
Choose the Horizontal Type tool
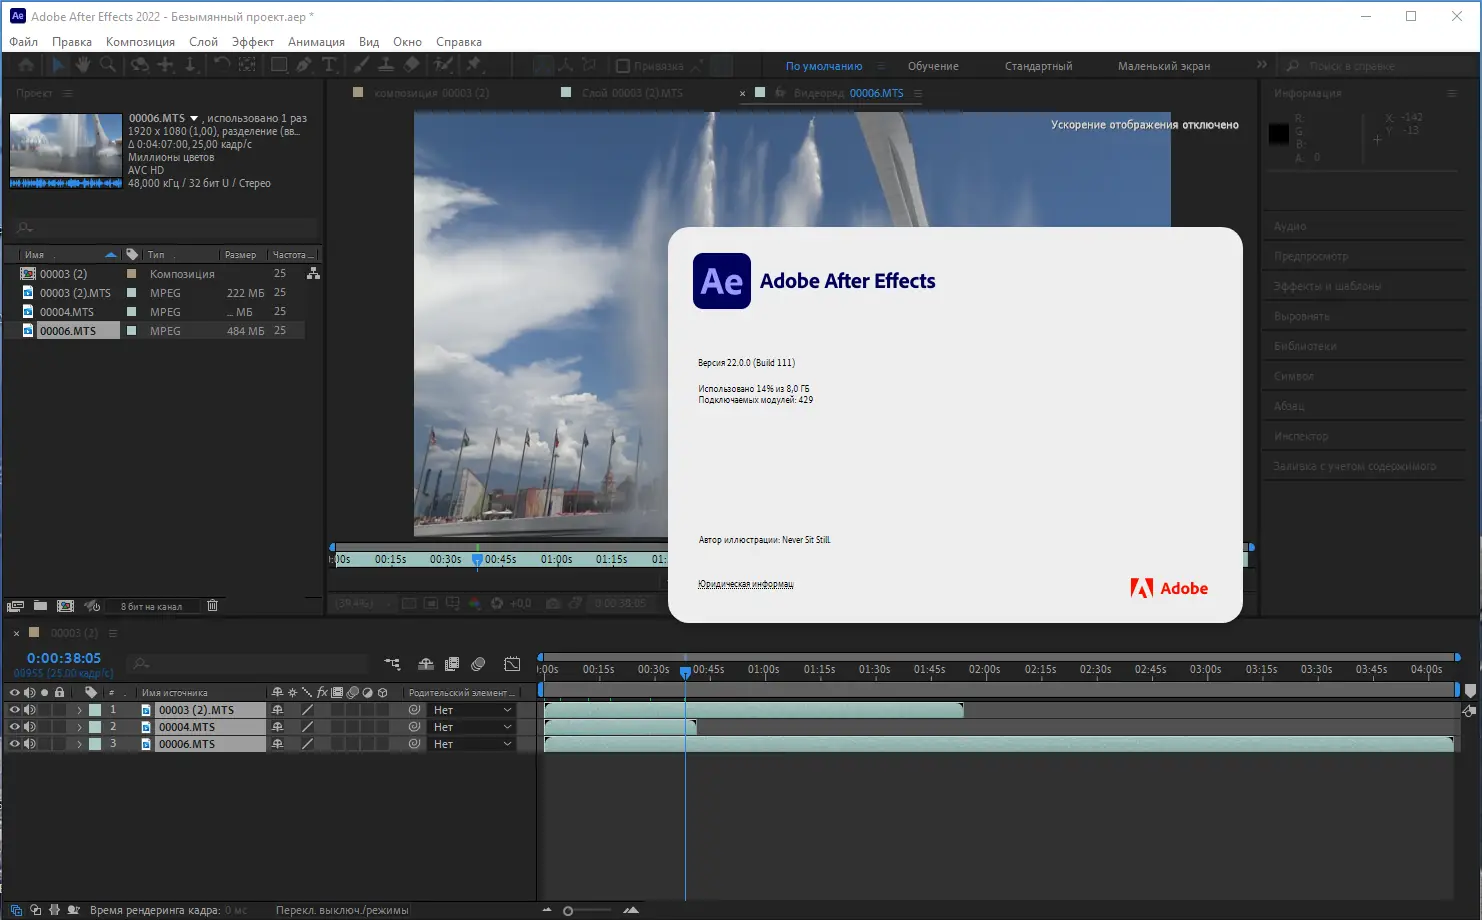(x=329, y=65)
